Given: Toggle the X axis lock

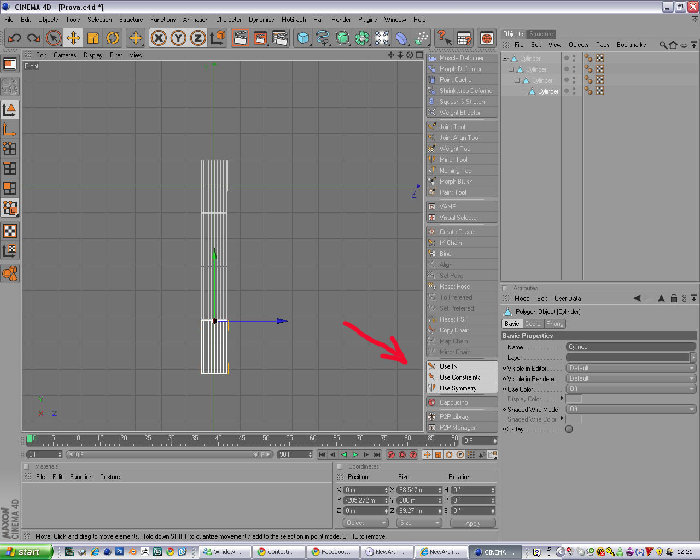Looking at the screenshot, I should coord(158,38).
